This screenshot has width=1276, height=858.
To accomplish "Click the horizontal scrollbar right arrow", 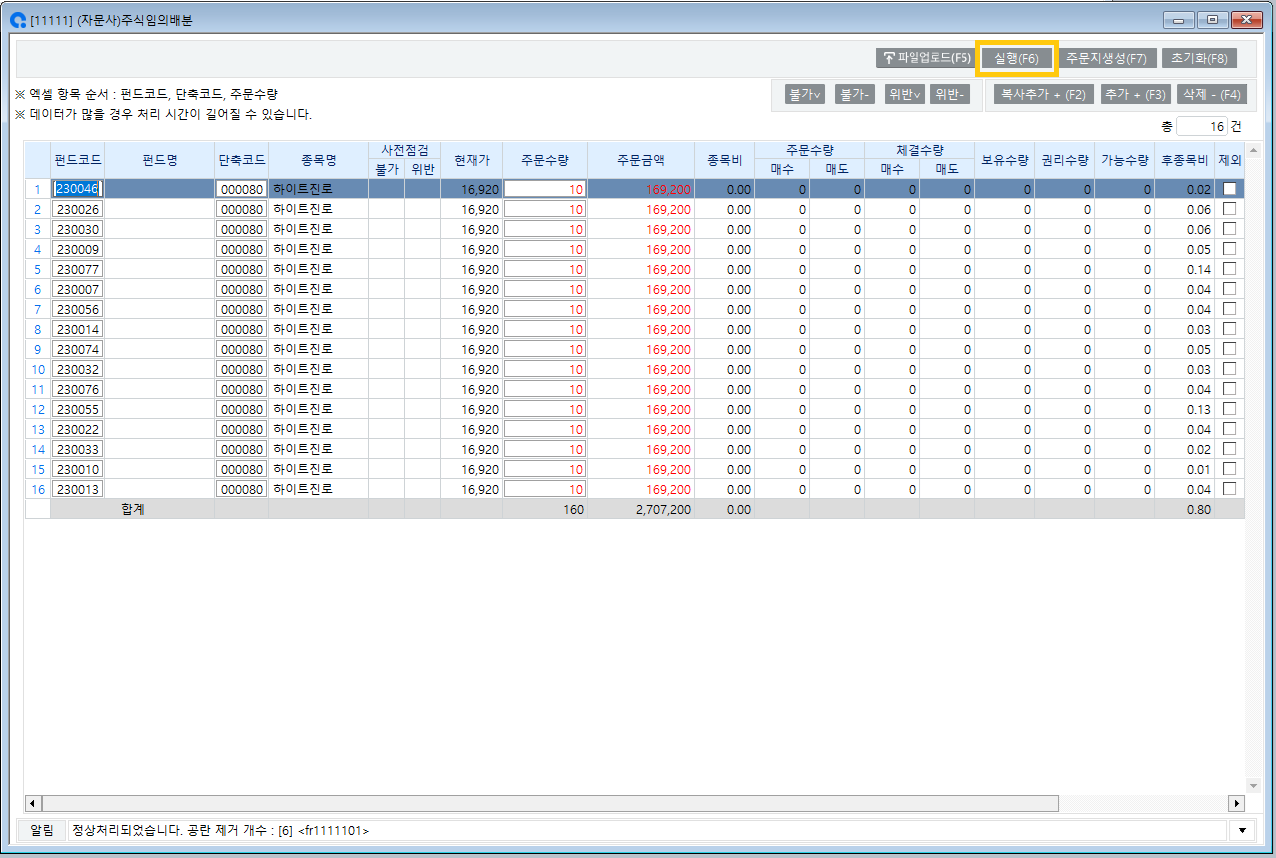I will pos(1236,803).
